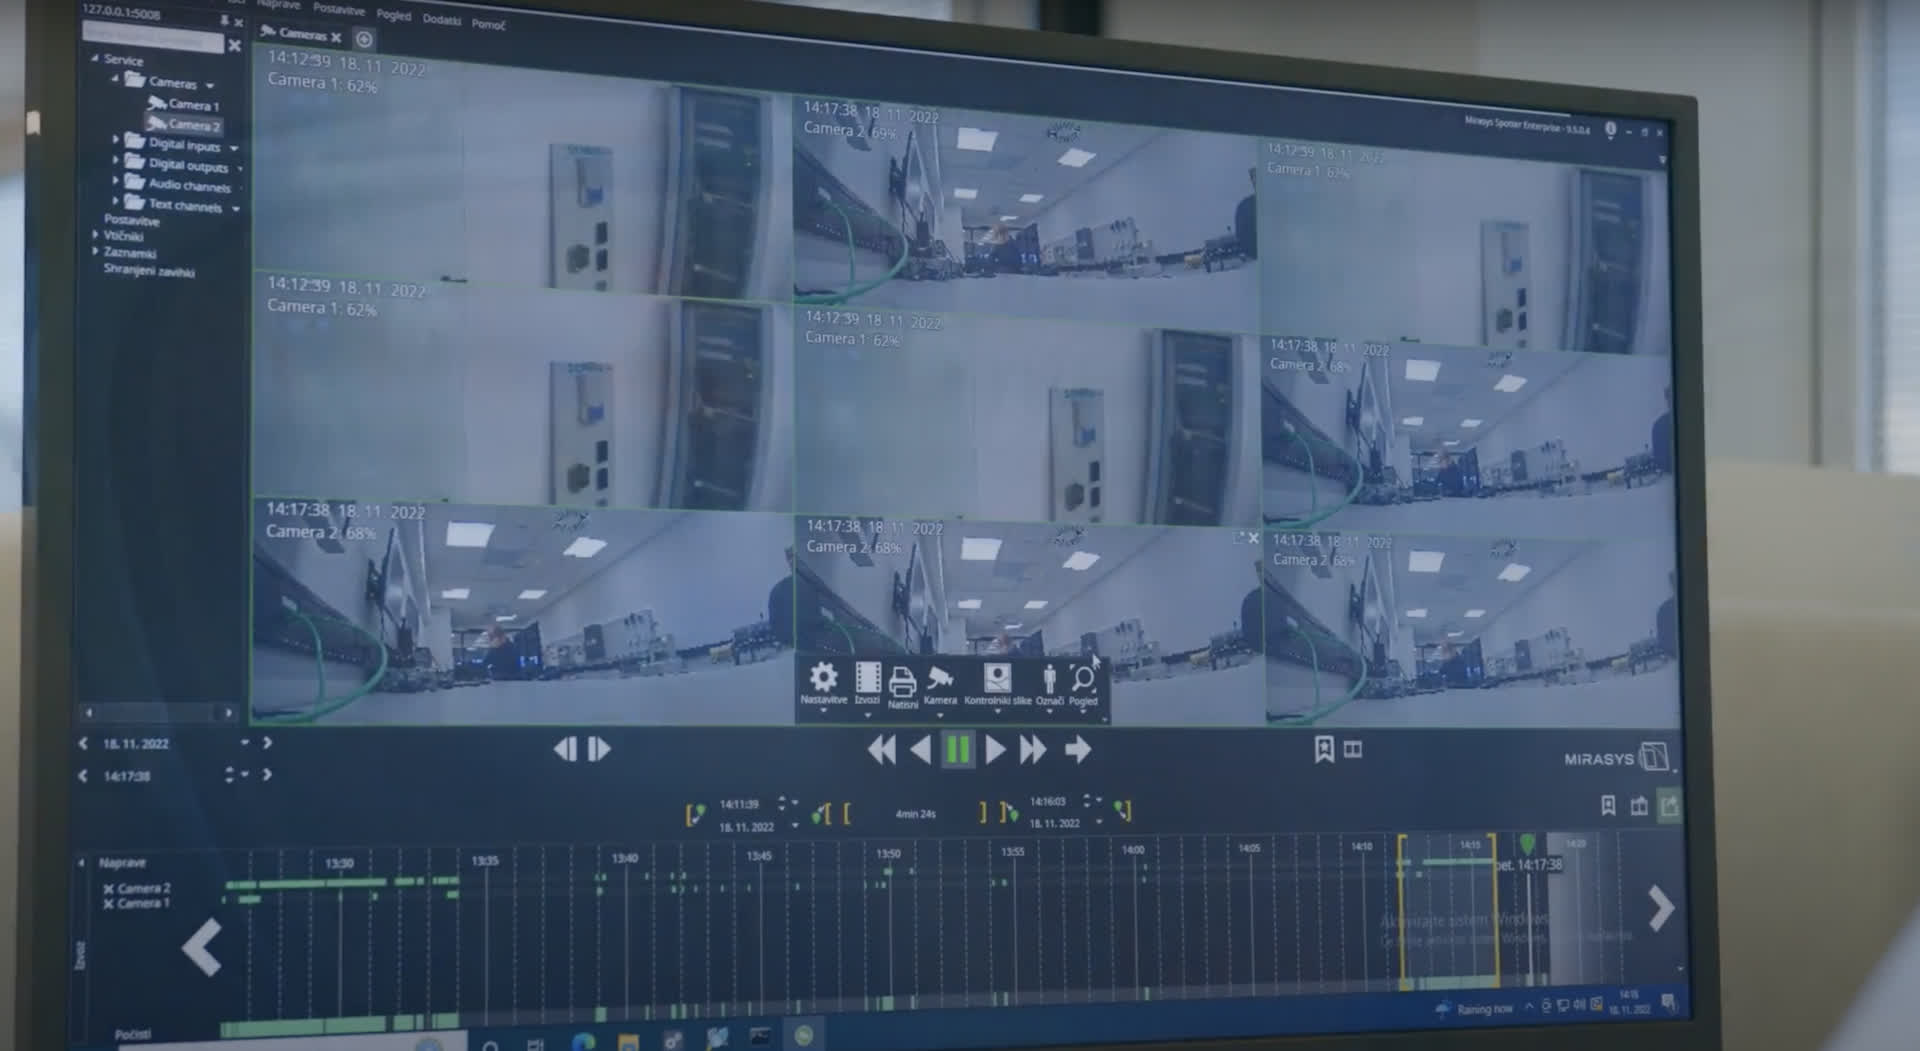
Task: Click the Označi person icon
Action: tap(1049, 680)
